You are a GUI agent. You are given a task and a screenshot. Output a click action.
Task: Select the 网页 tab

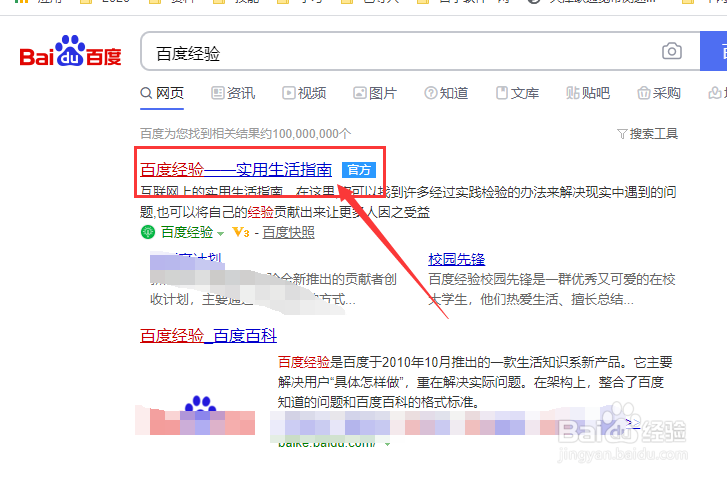click(162, 93)
